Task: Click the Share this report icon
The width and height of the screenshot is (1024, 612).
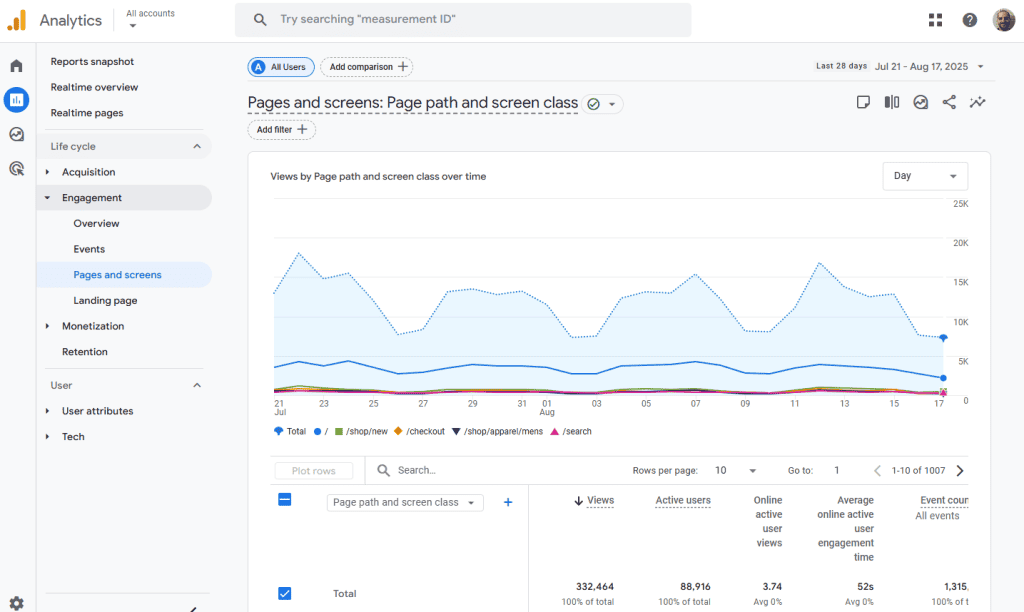Action: pyautogui.click(x=949, y=102)
